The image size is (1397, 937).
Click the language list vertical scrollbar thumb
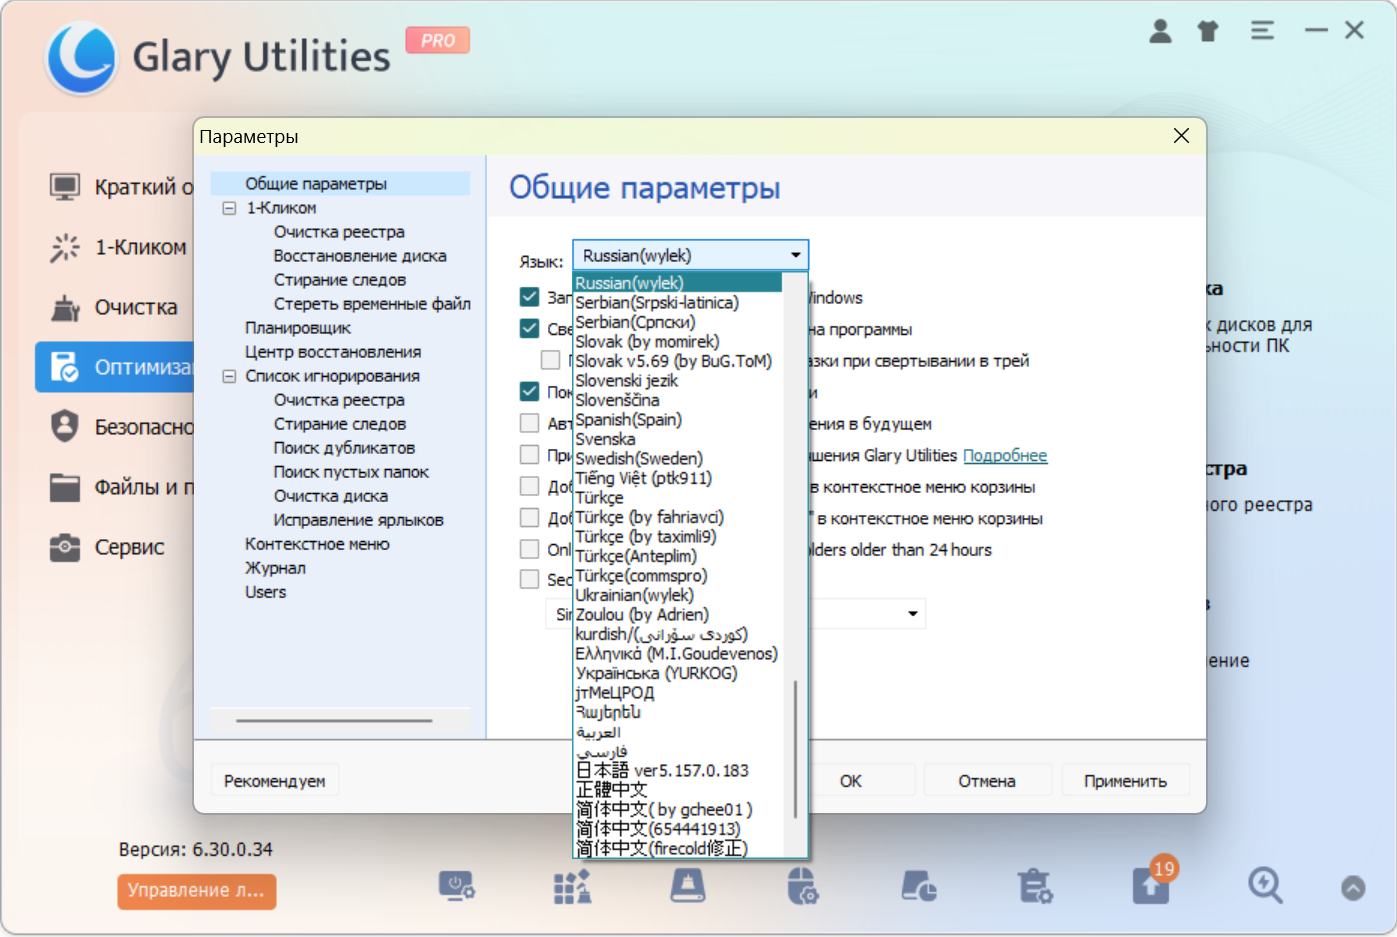(795, 750)
